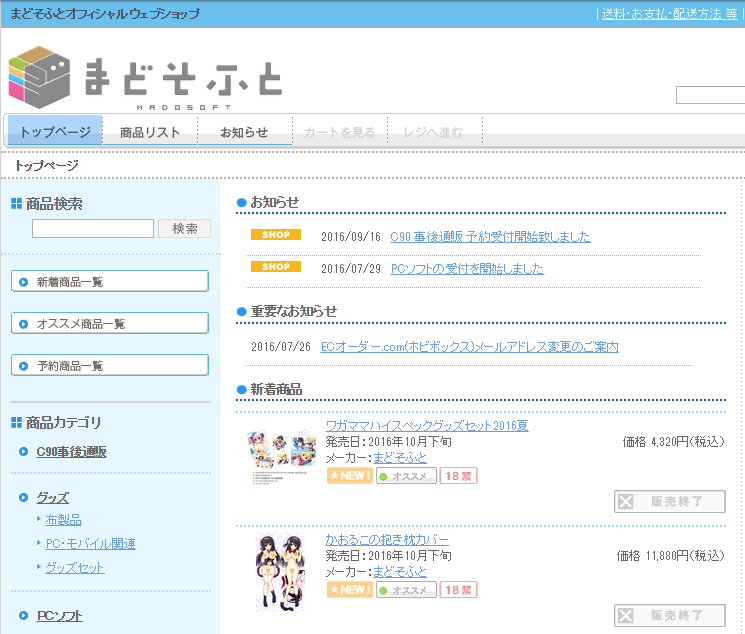The image size is (745, 634).
Task: Click arrow icon beside PCソフト
Action: click(x=23, y=616)
